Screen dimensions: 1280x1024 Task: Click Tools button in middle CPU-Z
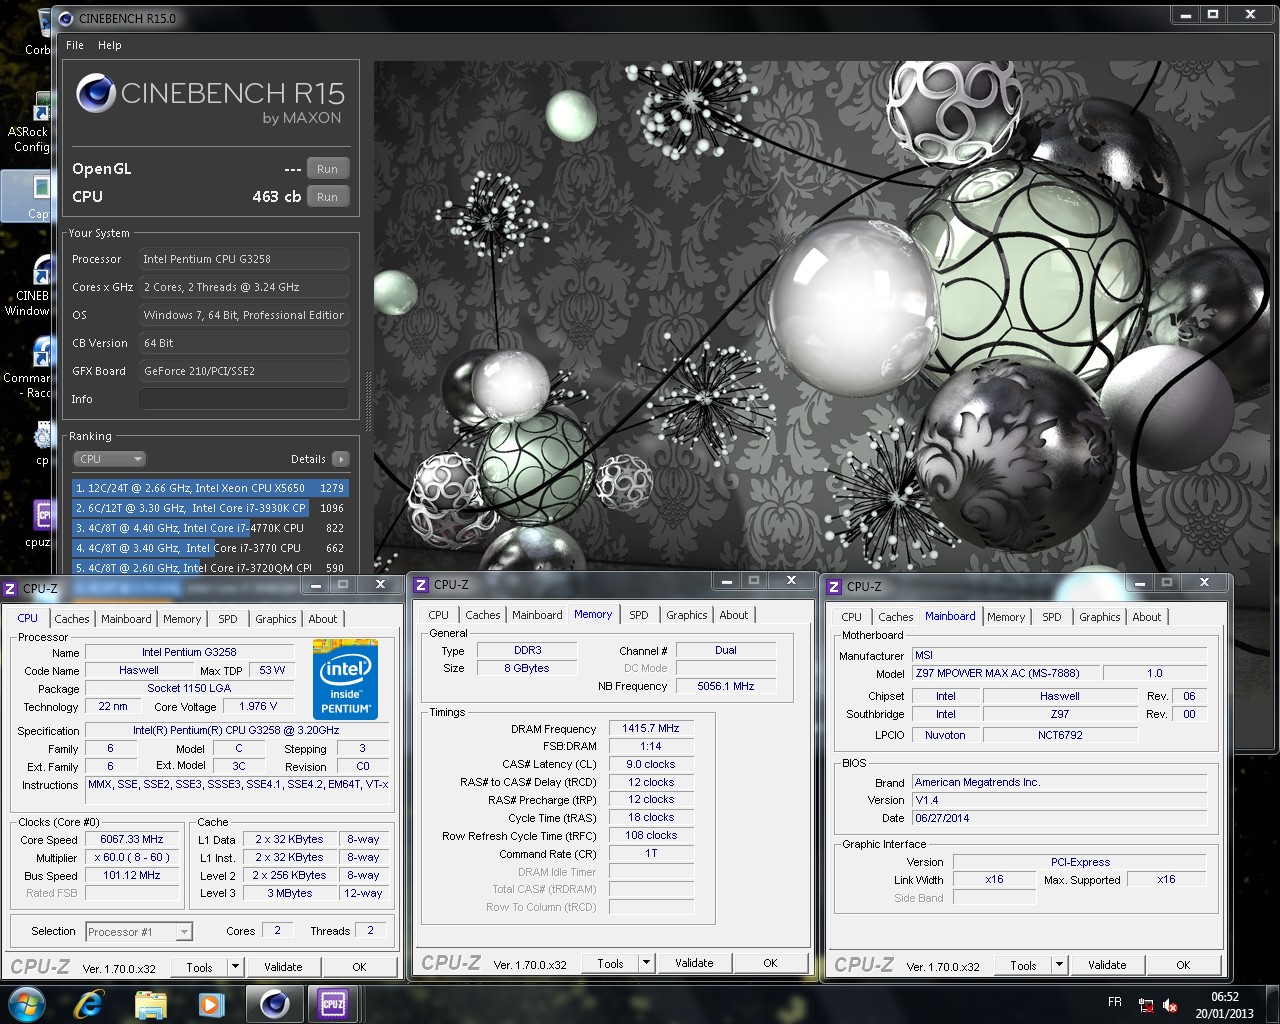click(611, 963)
